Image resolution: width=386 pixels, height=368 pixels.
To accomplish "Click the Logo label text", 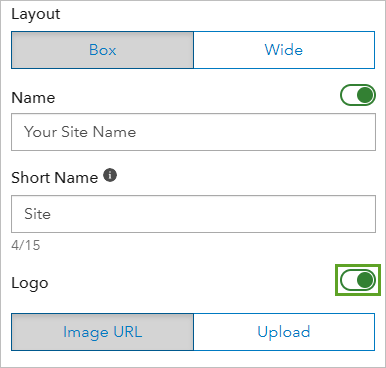I will (30, 283).
